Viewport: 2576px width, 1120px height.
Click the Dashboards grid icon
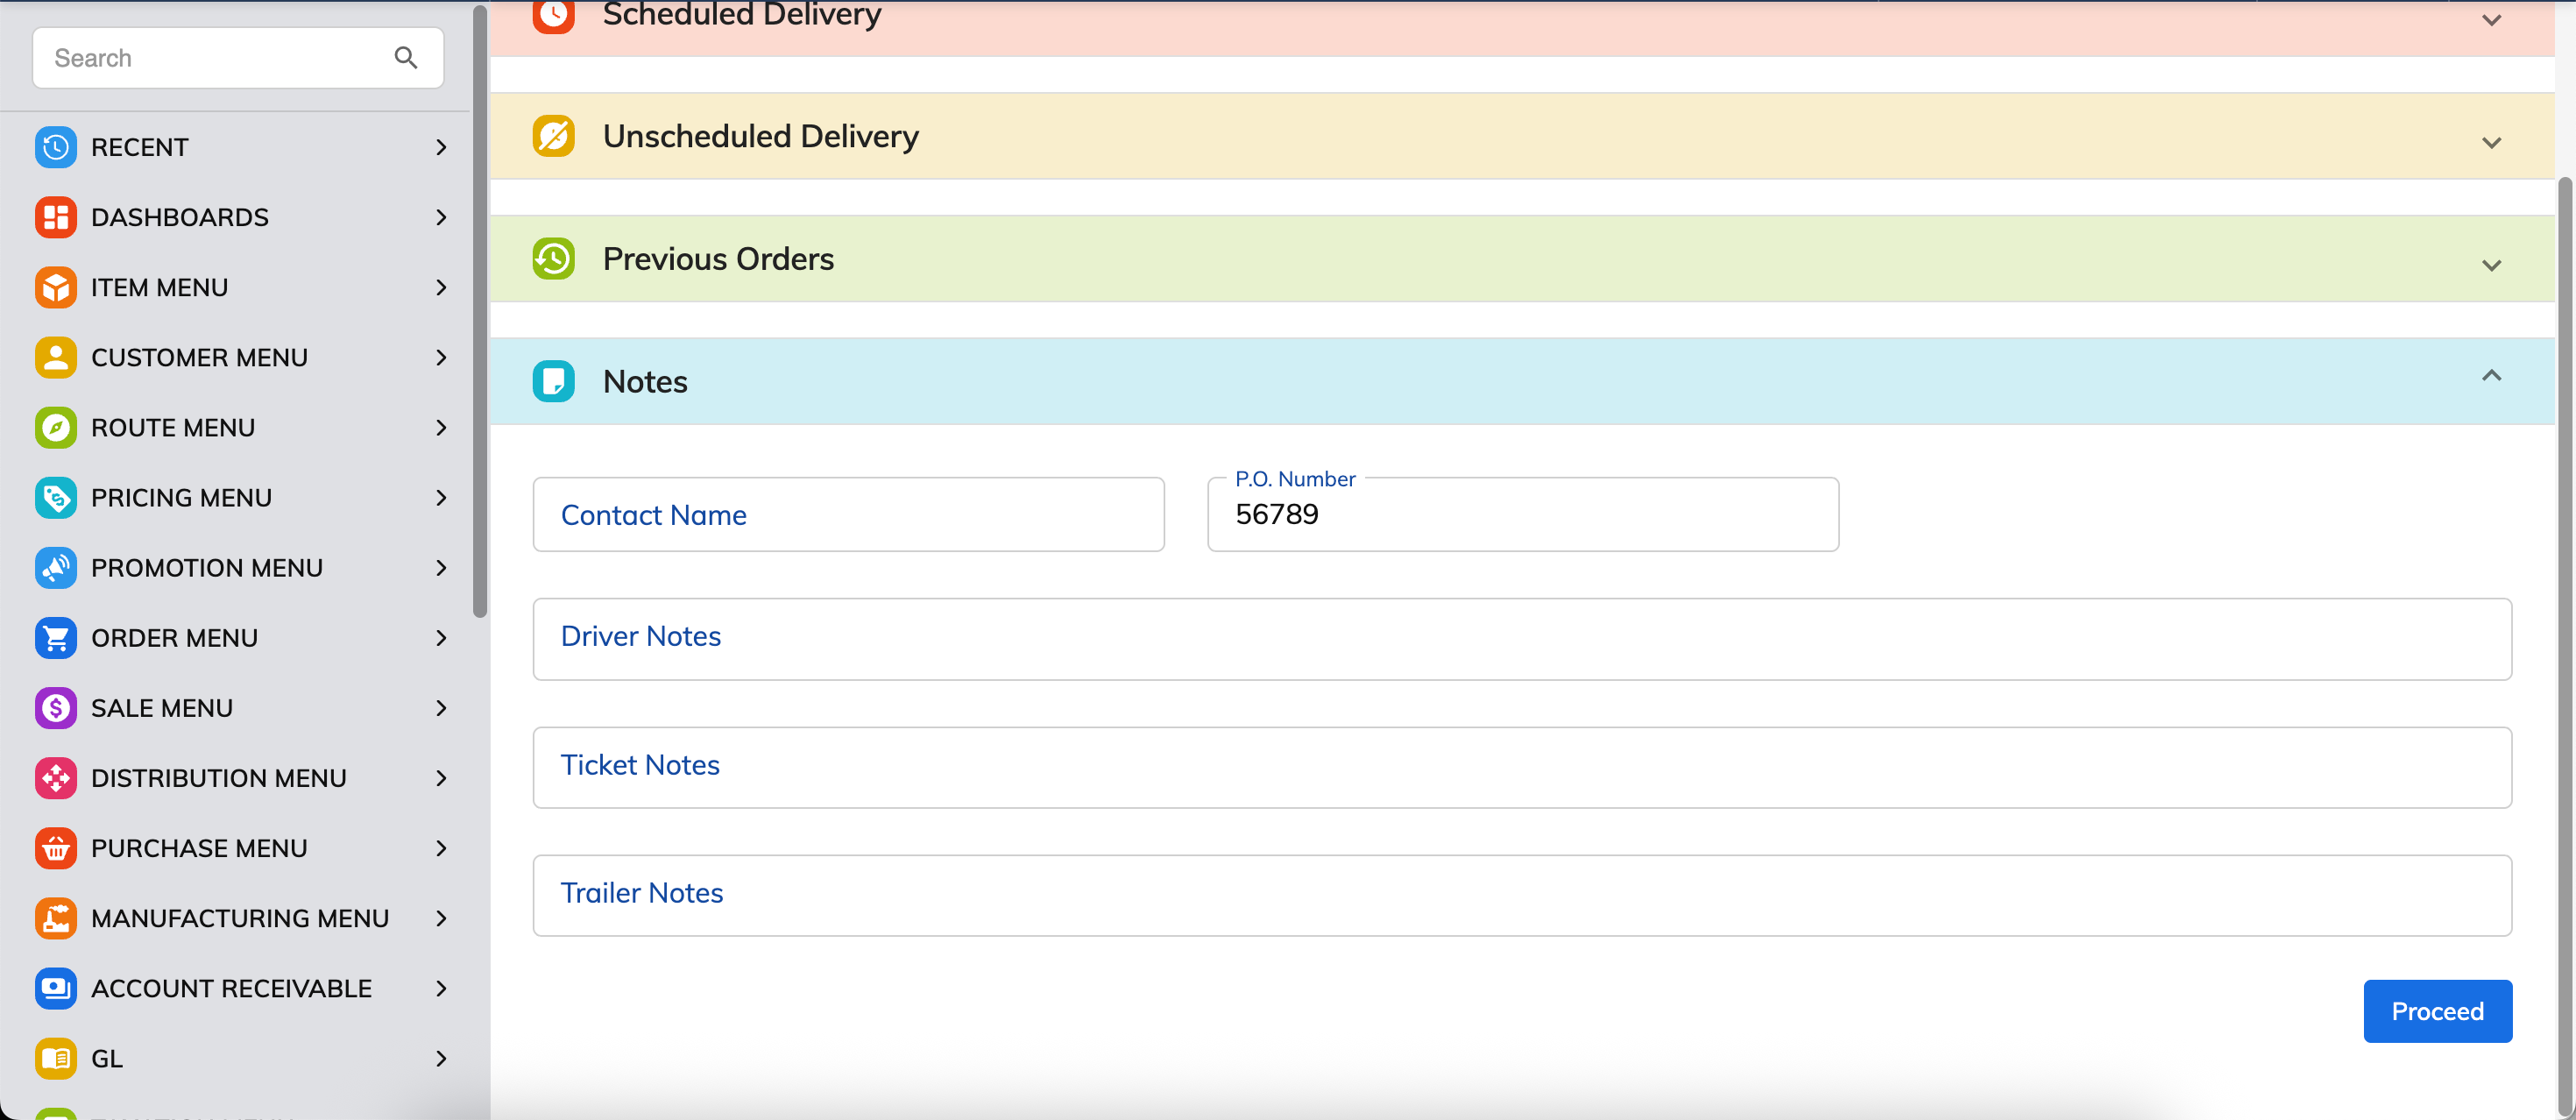56,217
